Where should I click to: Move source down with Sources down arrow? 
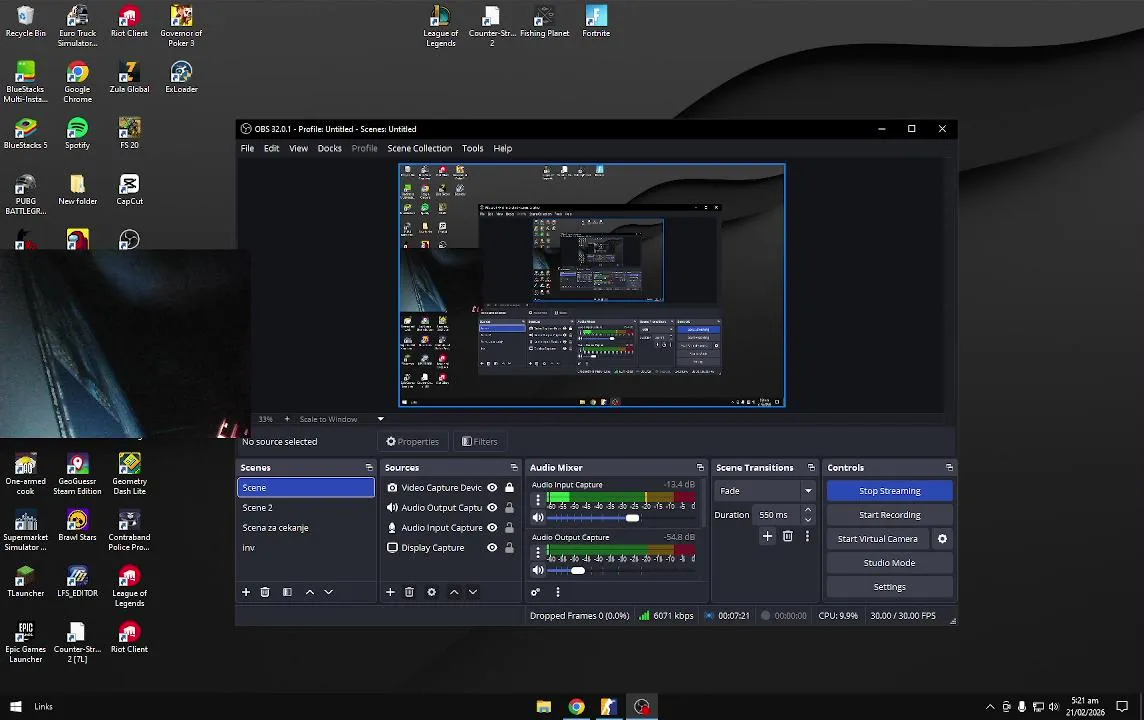coord(473,592)
